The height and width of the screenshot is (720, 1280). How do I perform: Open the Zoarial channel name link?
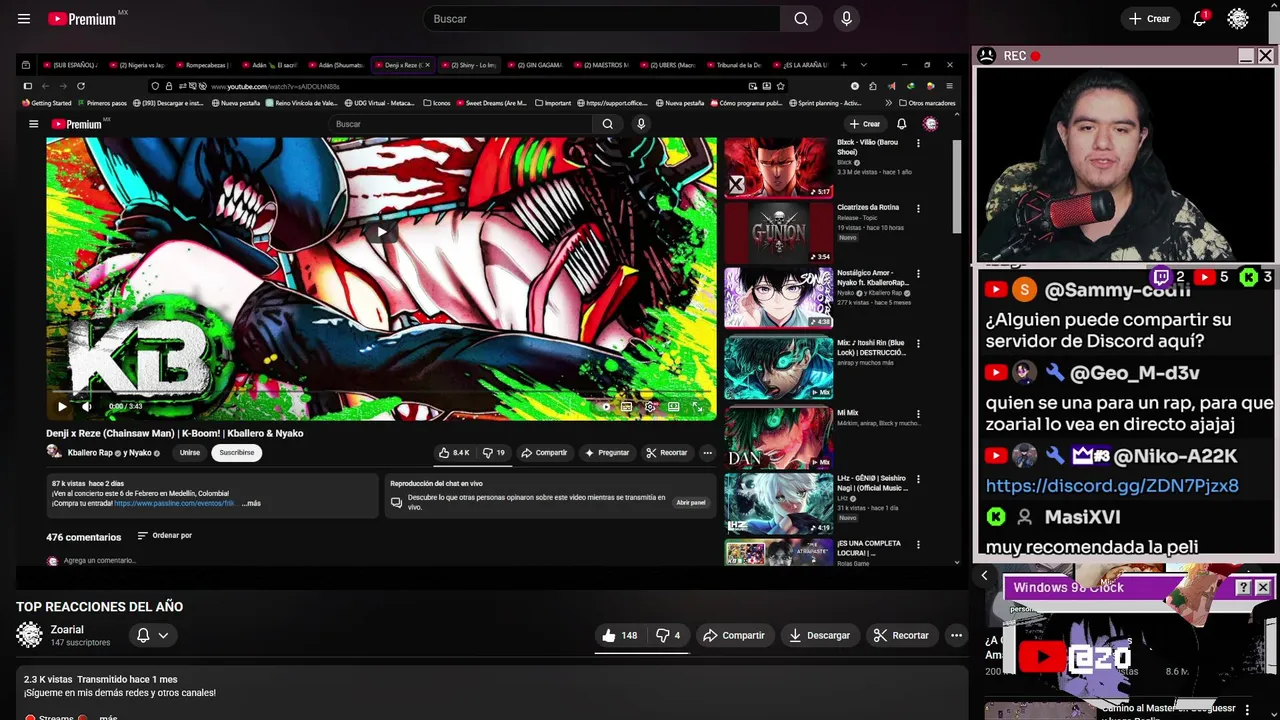tap(67, 630)
